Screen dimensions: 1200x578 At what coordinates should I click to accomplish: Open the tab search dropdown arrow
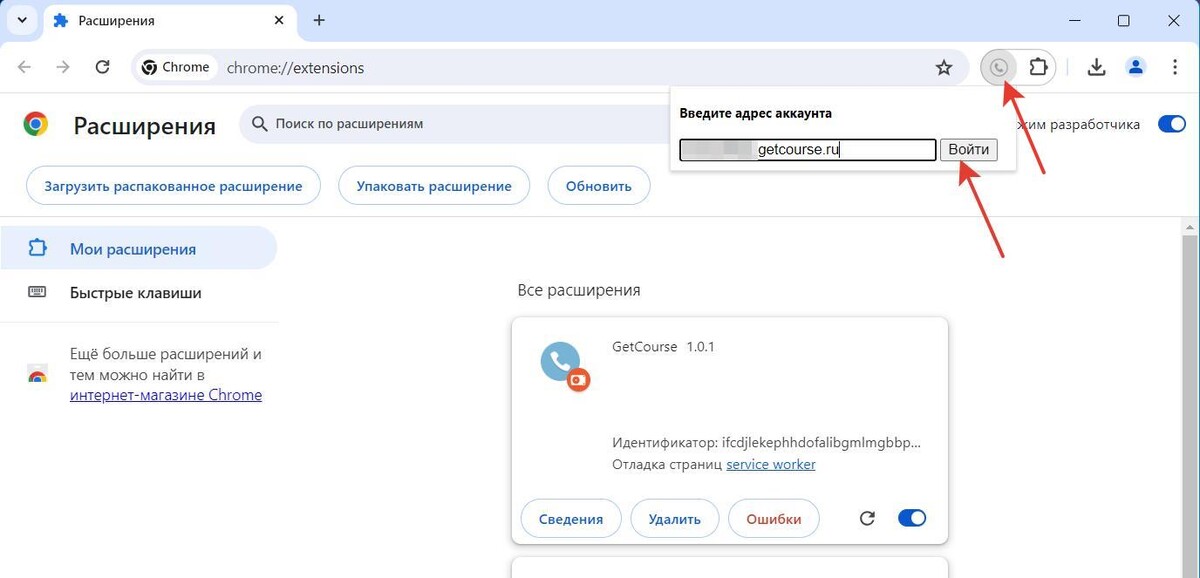pyautogui.click(x=21, y=20)
